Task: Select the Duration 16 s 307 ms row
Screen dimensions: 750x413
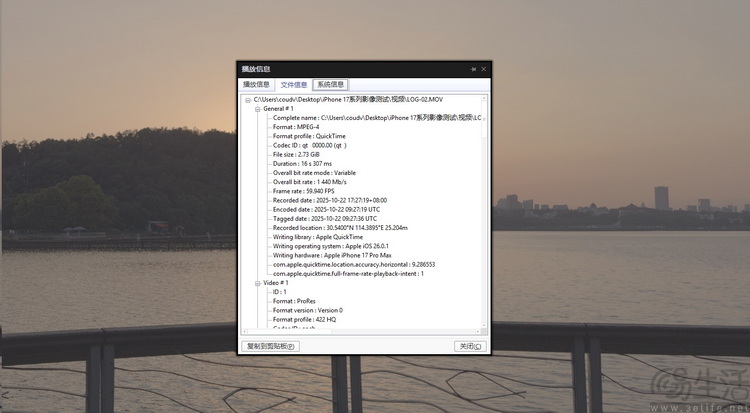Action: (x=302, y=164)
